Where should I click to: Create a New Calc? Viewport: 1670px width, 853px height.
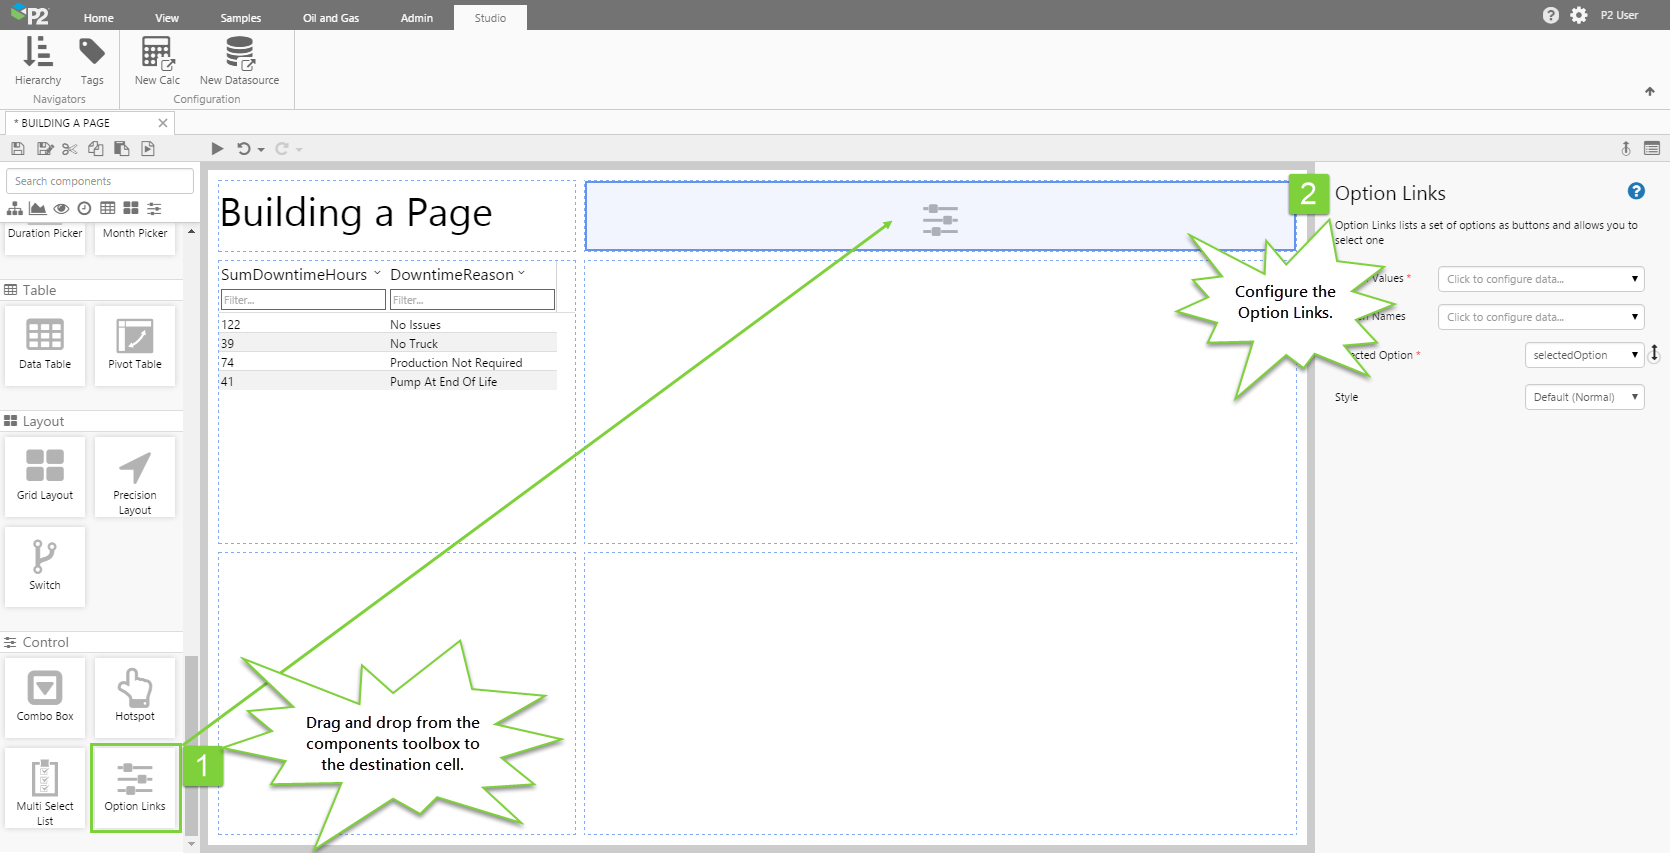pyautogui.click(x=157, y=61)
